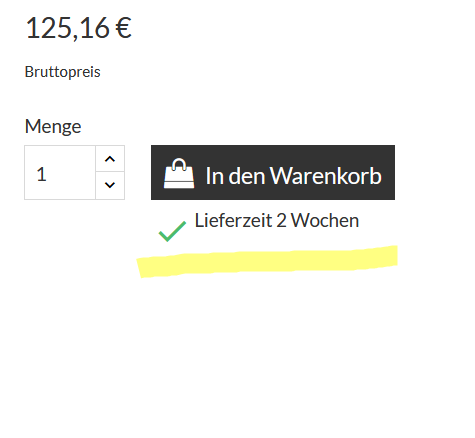Screen dimensions: 475x438
Task: Click the euro sign in the price
Action: click(124, 29)
